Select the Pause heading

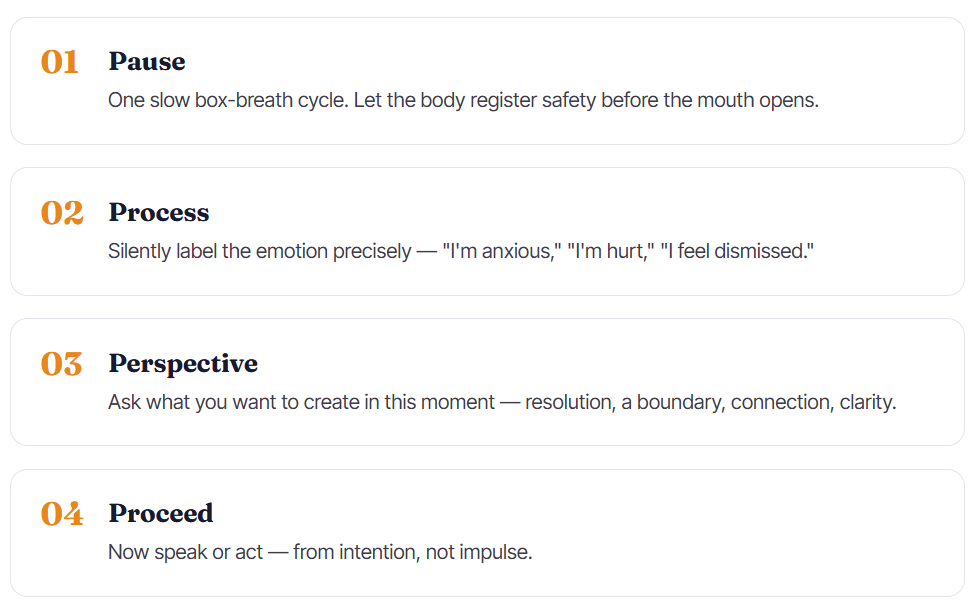(x=147, y=61)
